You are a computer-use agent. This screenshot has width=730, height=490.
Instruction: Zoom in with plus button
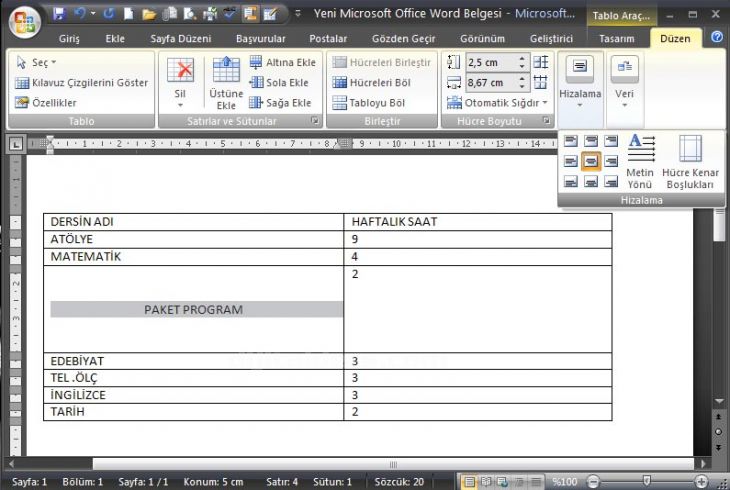702,482
